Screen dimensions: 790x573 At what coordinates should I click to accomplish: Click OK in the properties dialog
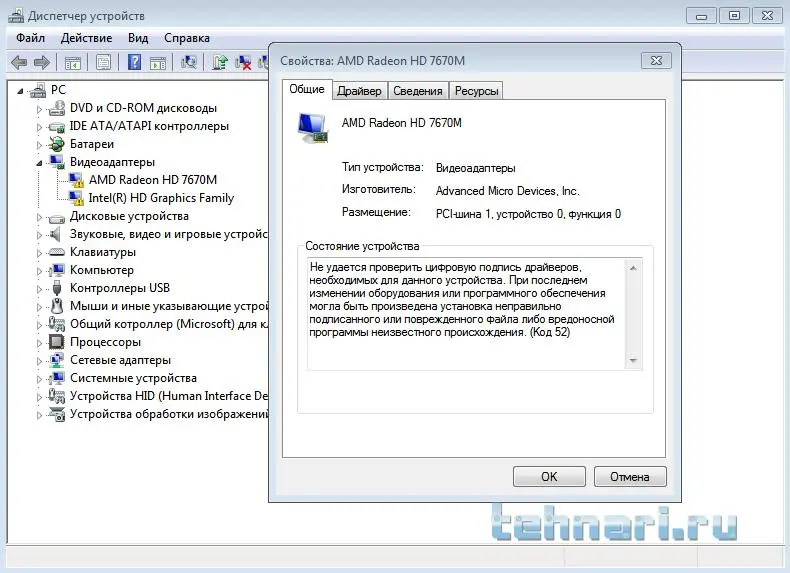click(549, 477)
